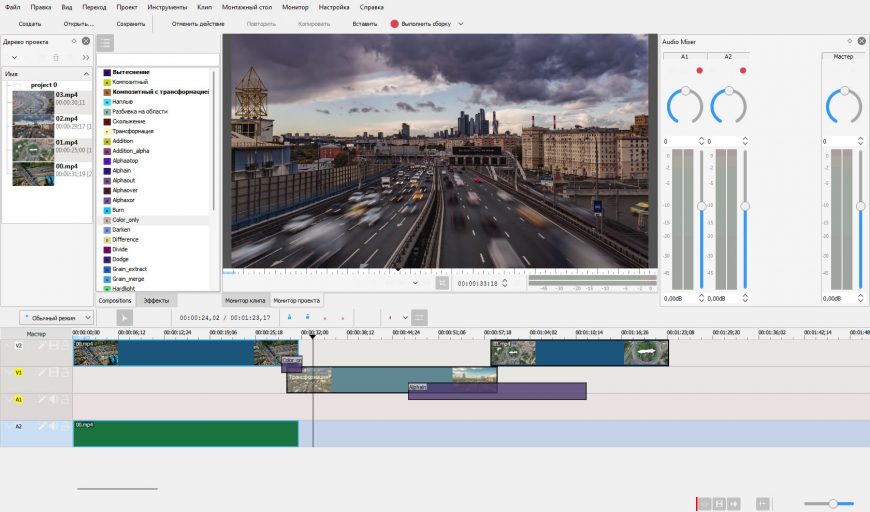Click the Мастер volume fader handle
Screen dimensions: 870x512
click(x=861, y=206)
